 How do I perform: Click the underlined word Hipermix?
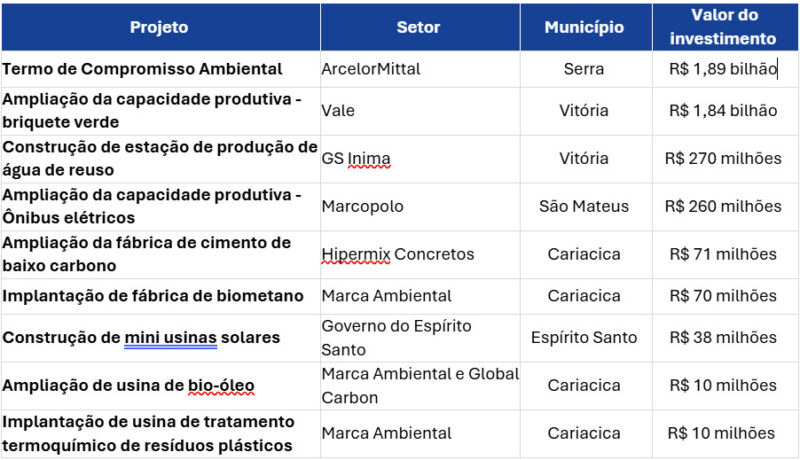(x=355, y=254)
